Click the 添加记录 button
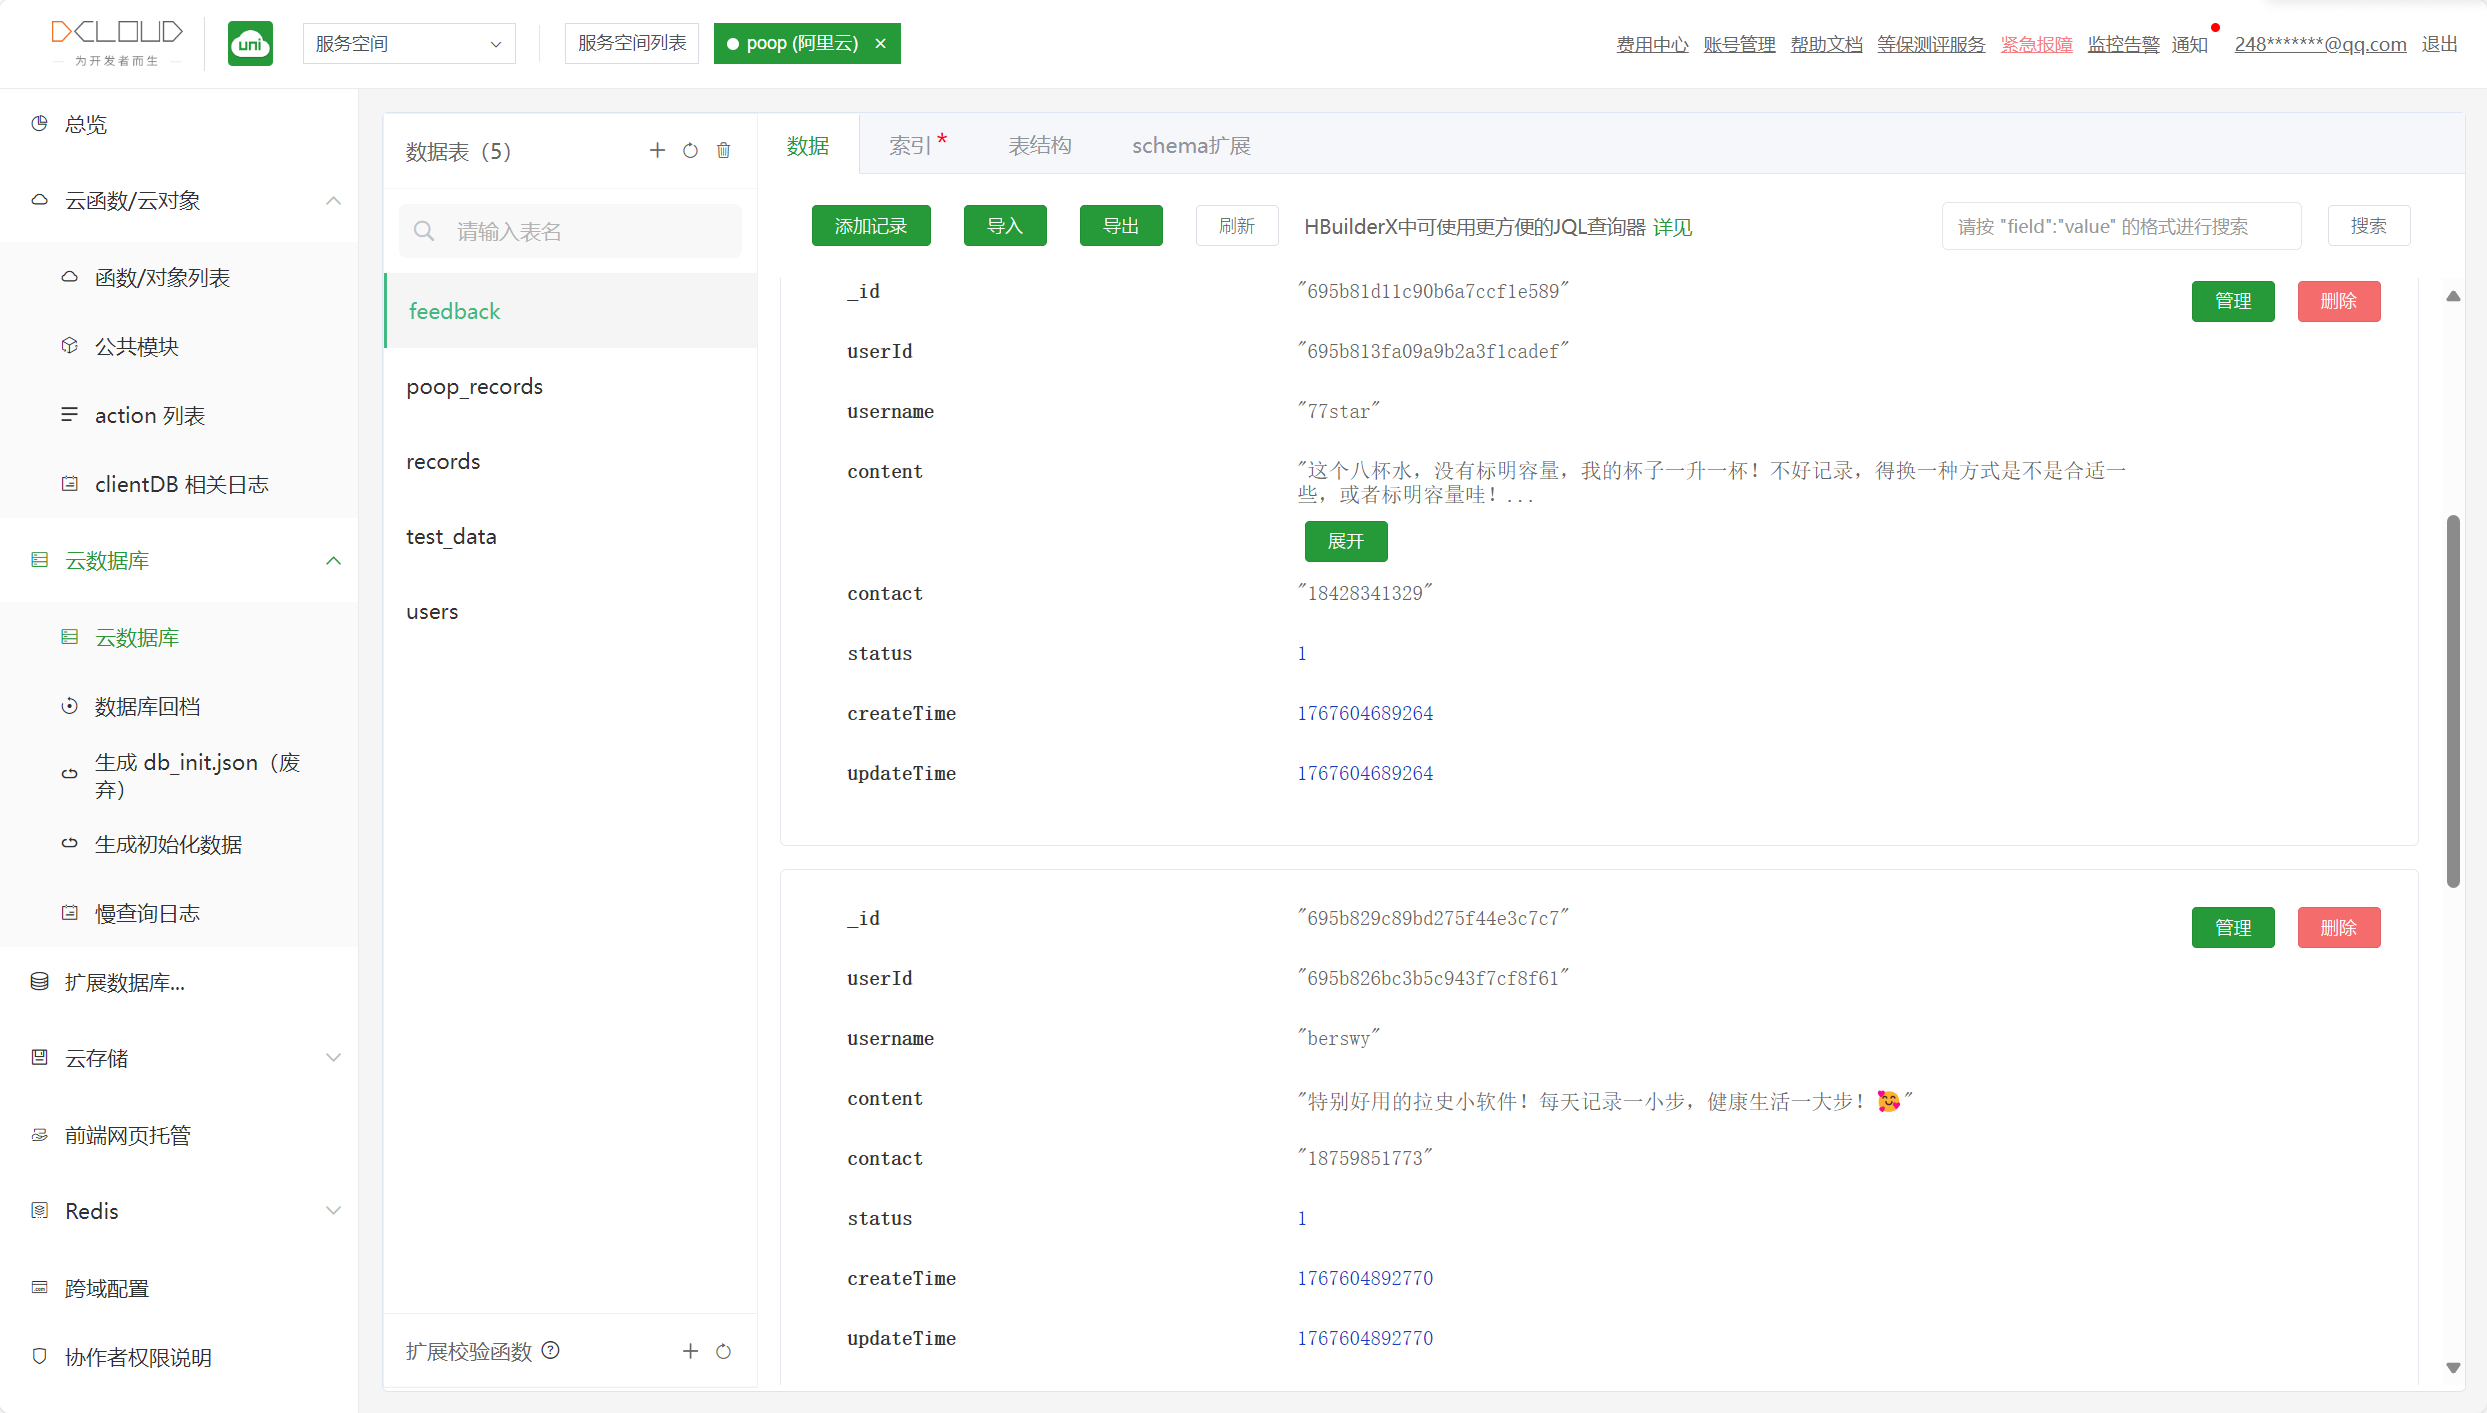This screenshot has height=1413, width=2487. [870, 226]
